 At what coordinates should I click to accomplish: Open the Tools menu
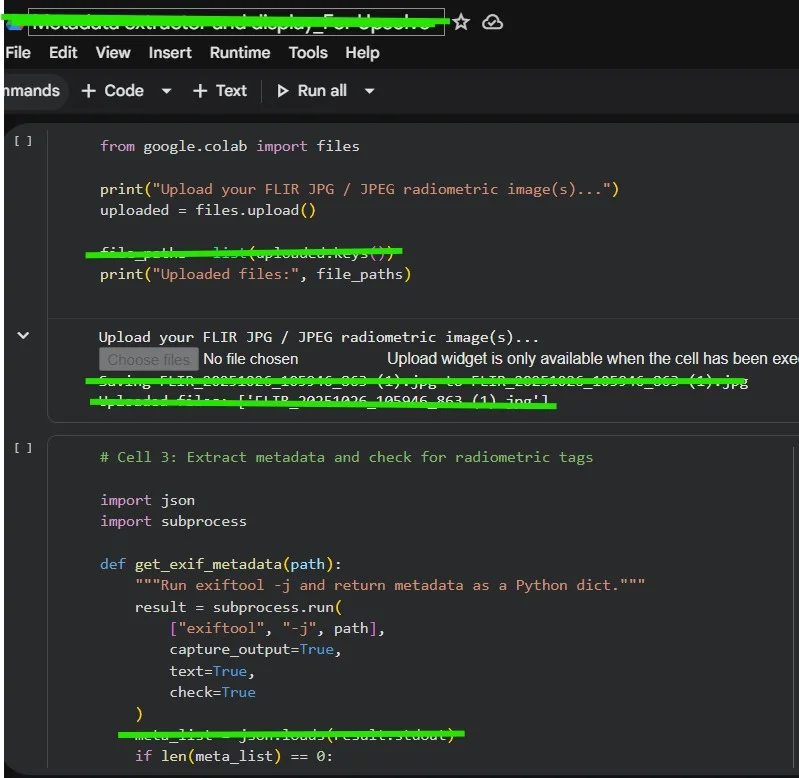(308, 52)
